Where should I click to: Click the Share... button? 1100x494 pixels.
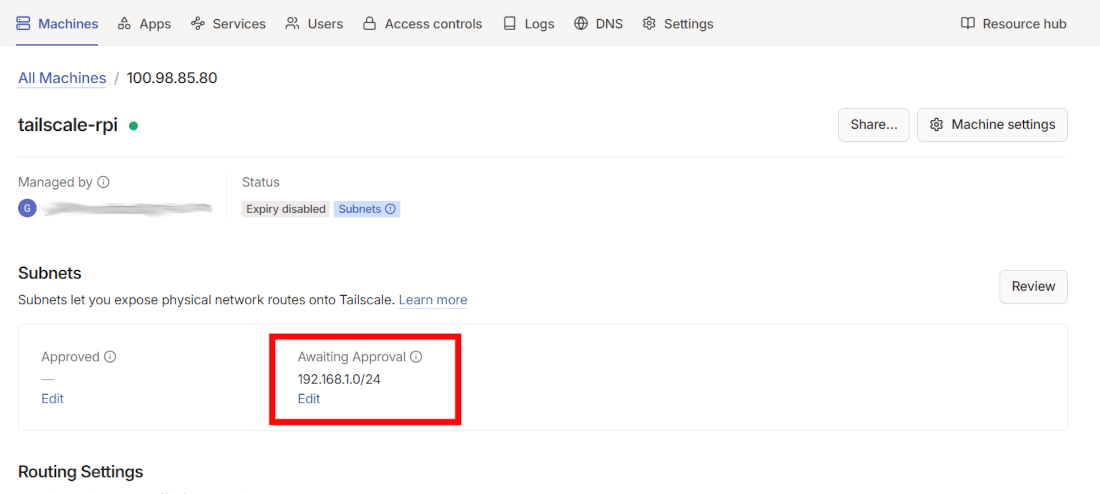[873, 125]
